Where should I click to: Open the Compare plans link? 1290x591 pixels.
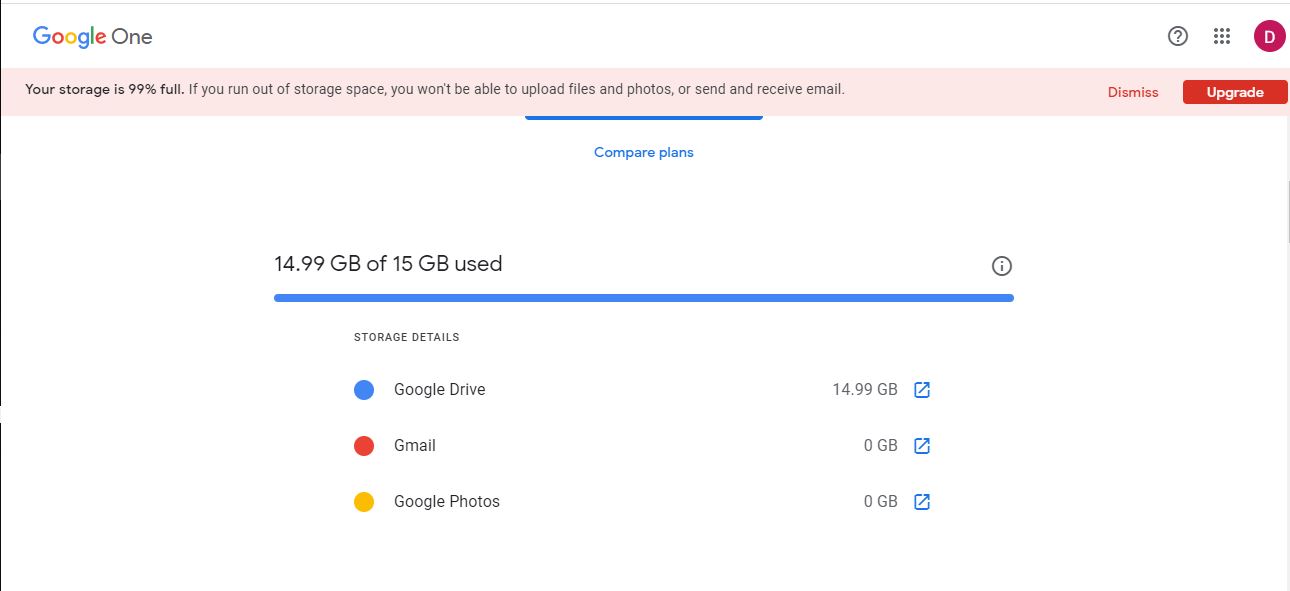pyautogui.click(x=643, y=152)
